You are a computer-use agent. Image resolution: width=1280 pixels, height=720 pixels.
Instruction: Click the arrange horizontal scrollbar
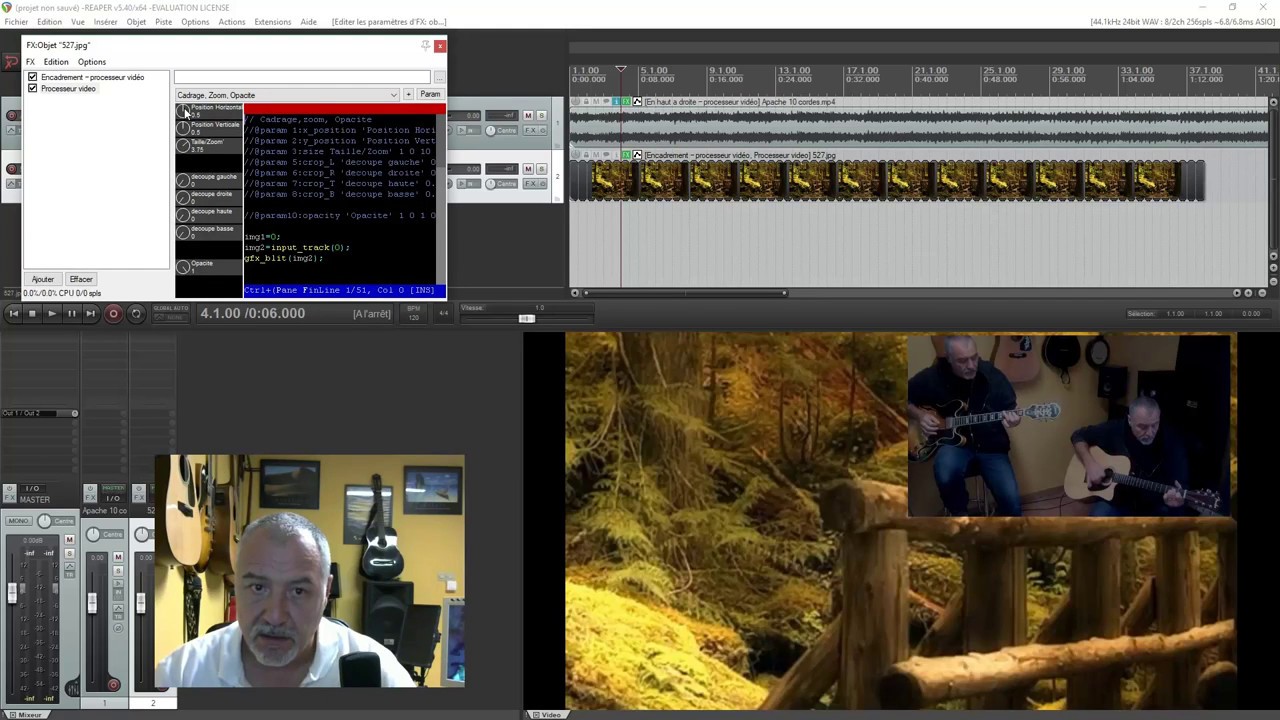[x=685, y=293]
